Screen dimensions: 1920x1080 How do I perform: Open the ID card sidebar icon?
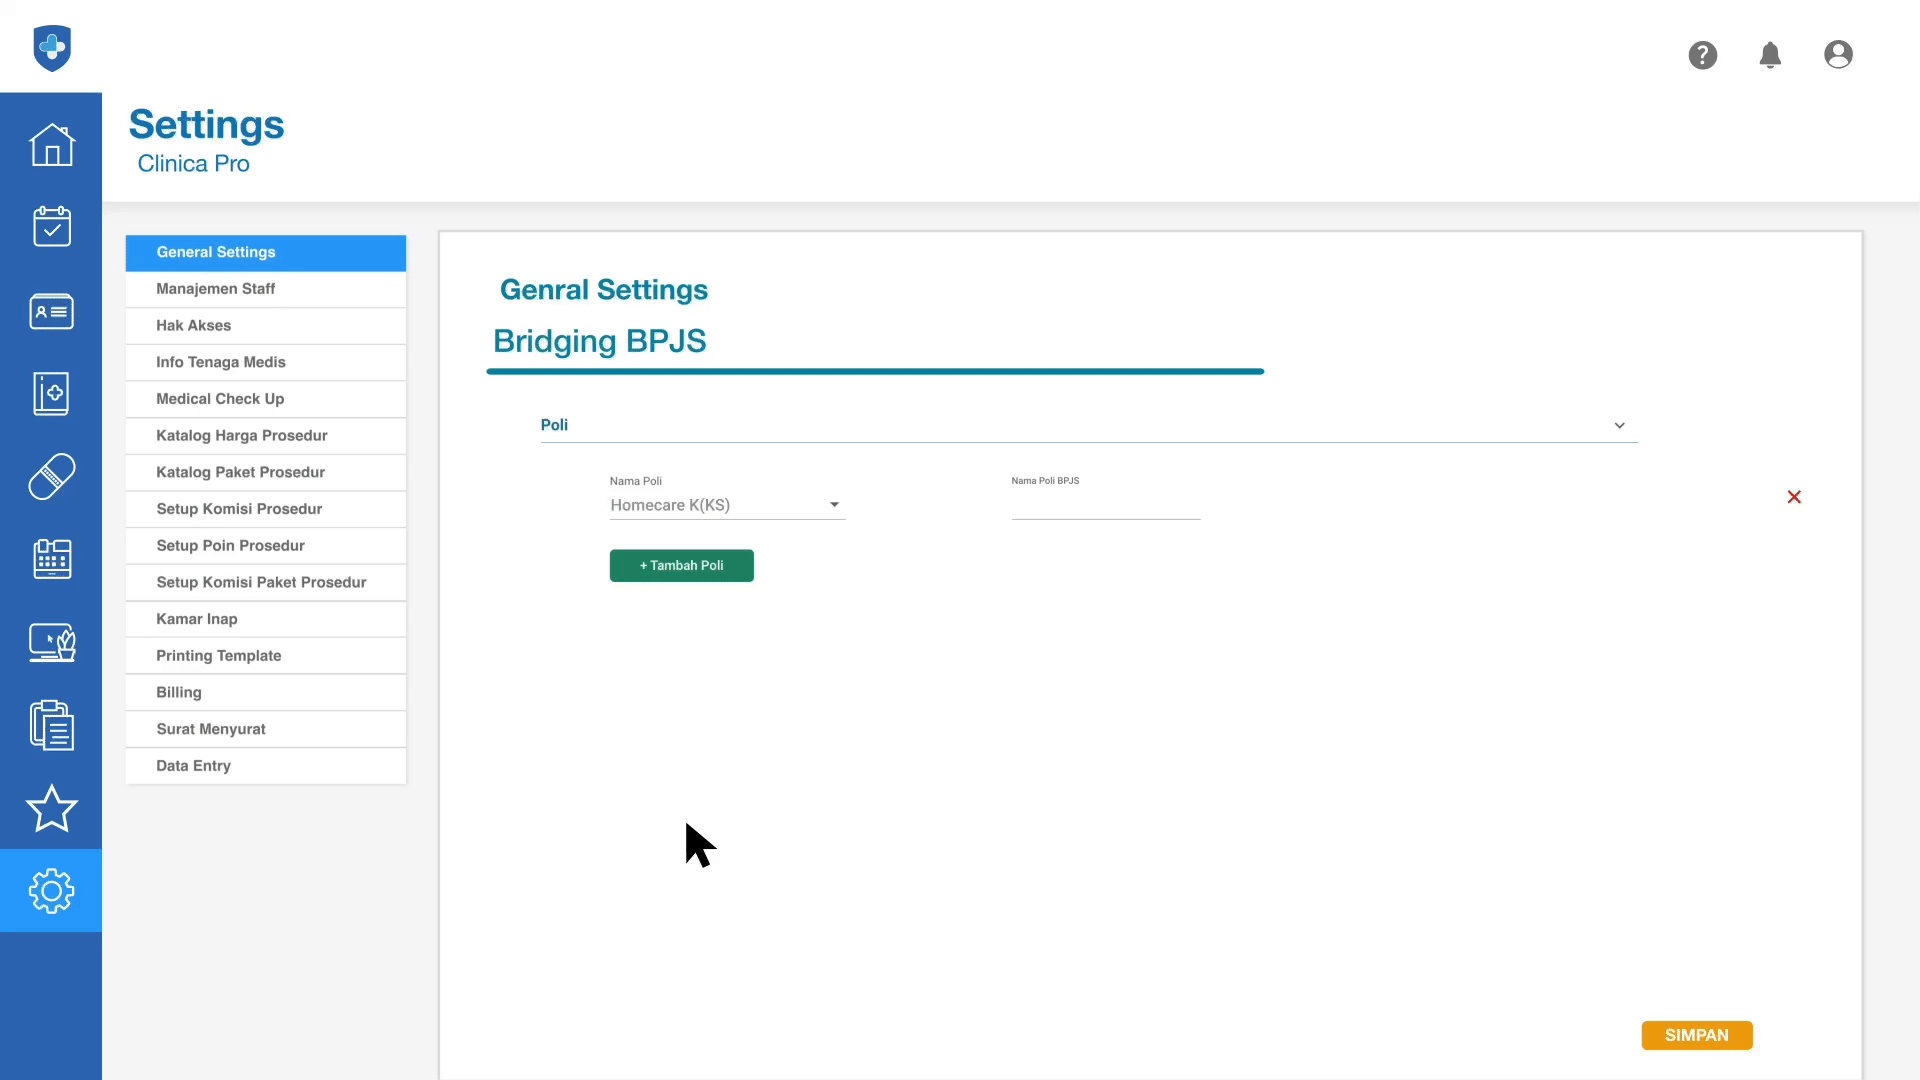click(x=51, y=311)
